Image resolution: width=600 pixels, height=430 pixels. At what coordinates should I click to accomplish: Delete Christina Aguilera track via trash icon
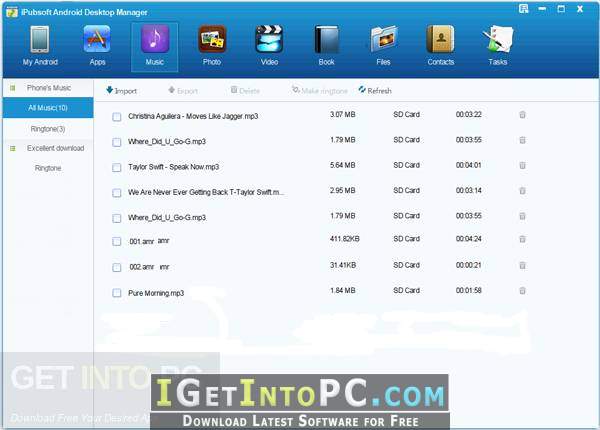[x=522, y=114]
